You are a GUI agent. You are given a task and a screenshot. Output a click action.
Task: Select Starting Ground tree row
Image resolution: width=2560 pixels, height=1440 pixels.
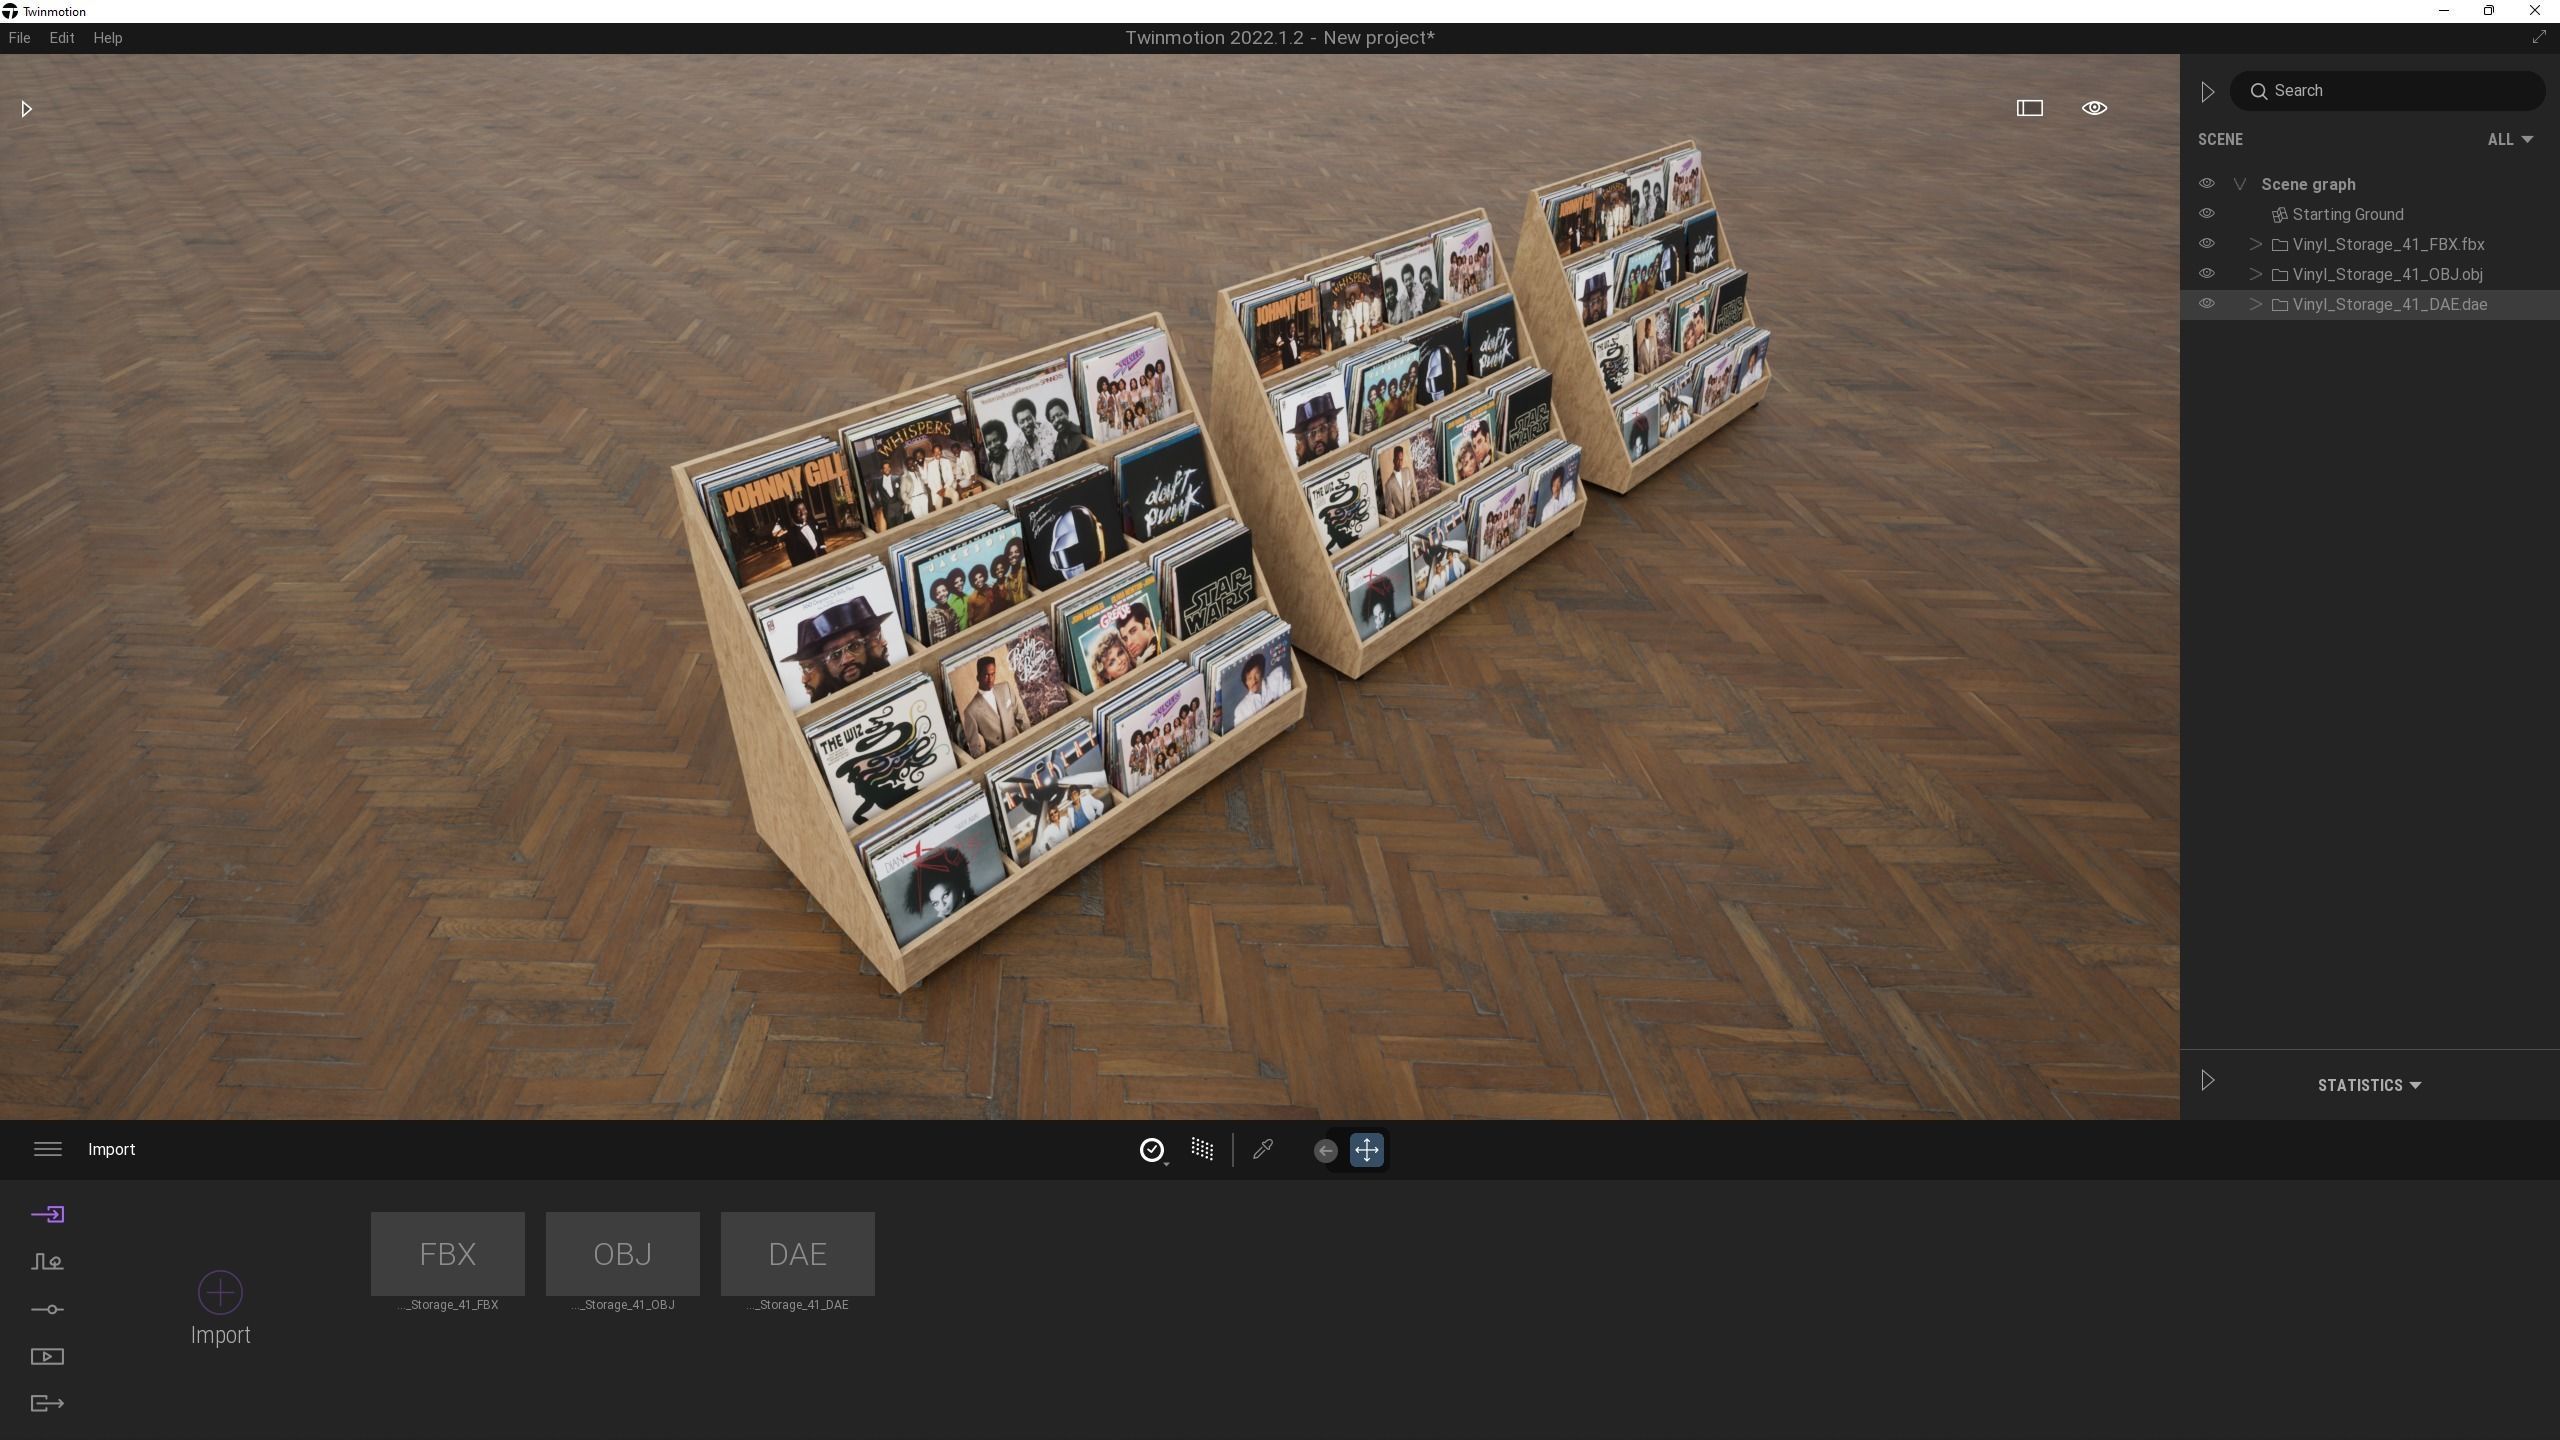(x=2369, y=215)
